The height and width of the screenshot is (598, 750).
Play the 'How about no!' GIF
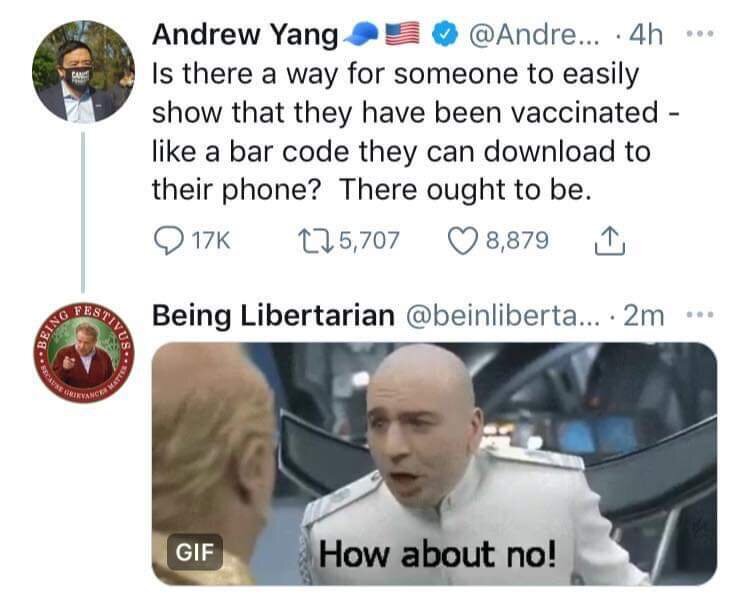(434, 464)
